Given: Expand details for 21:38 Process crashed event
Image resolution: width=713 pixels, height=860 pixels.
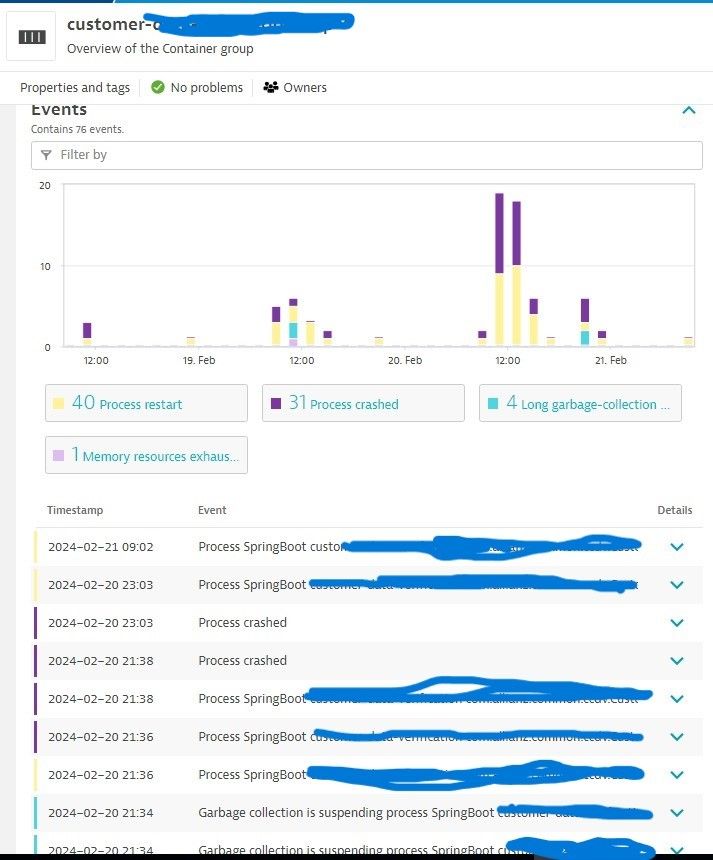Looking at the screenshot, I should click(677, 661).
